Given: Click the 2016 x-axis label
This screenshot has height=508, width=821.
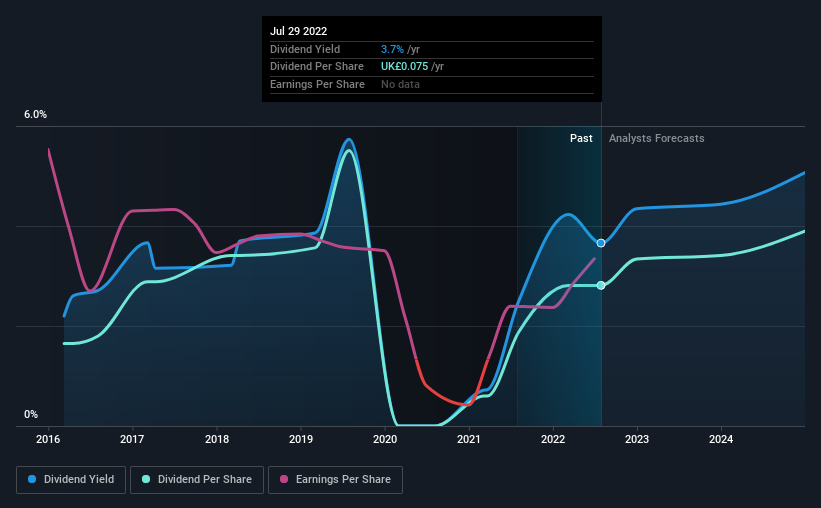Looking at the screenshot, I should tap(48, 439).
